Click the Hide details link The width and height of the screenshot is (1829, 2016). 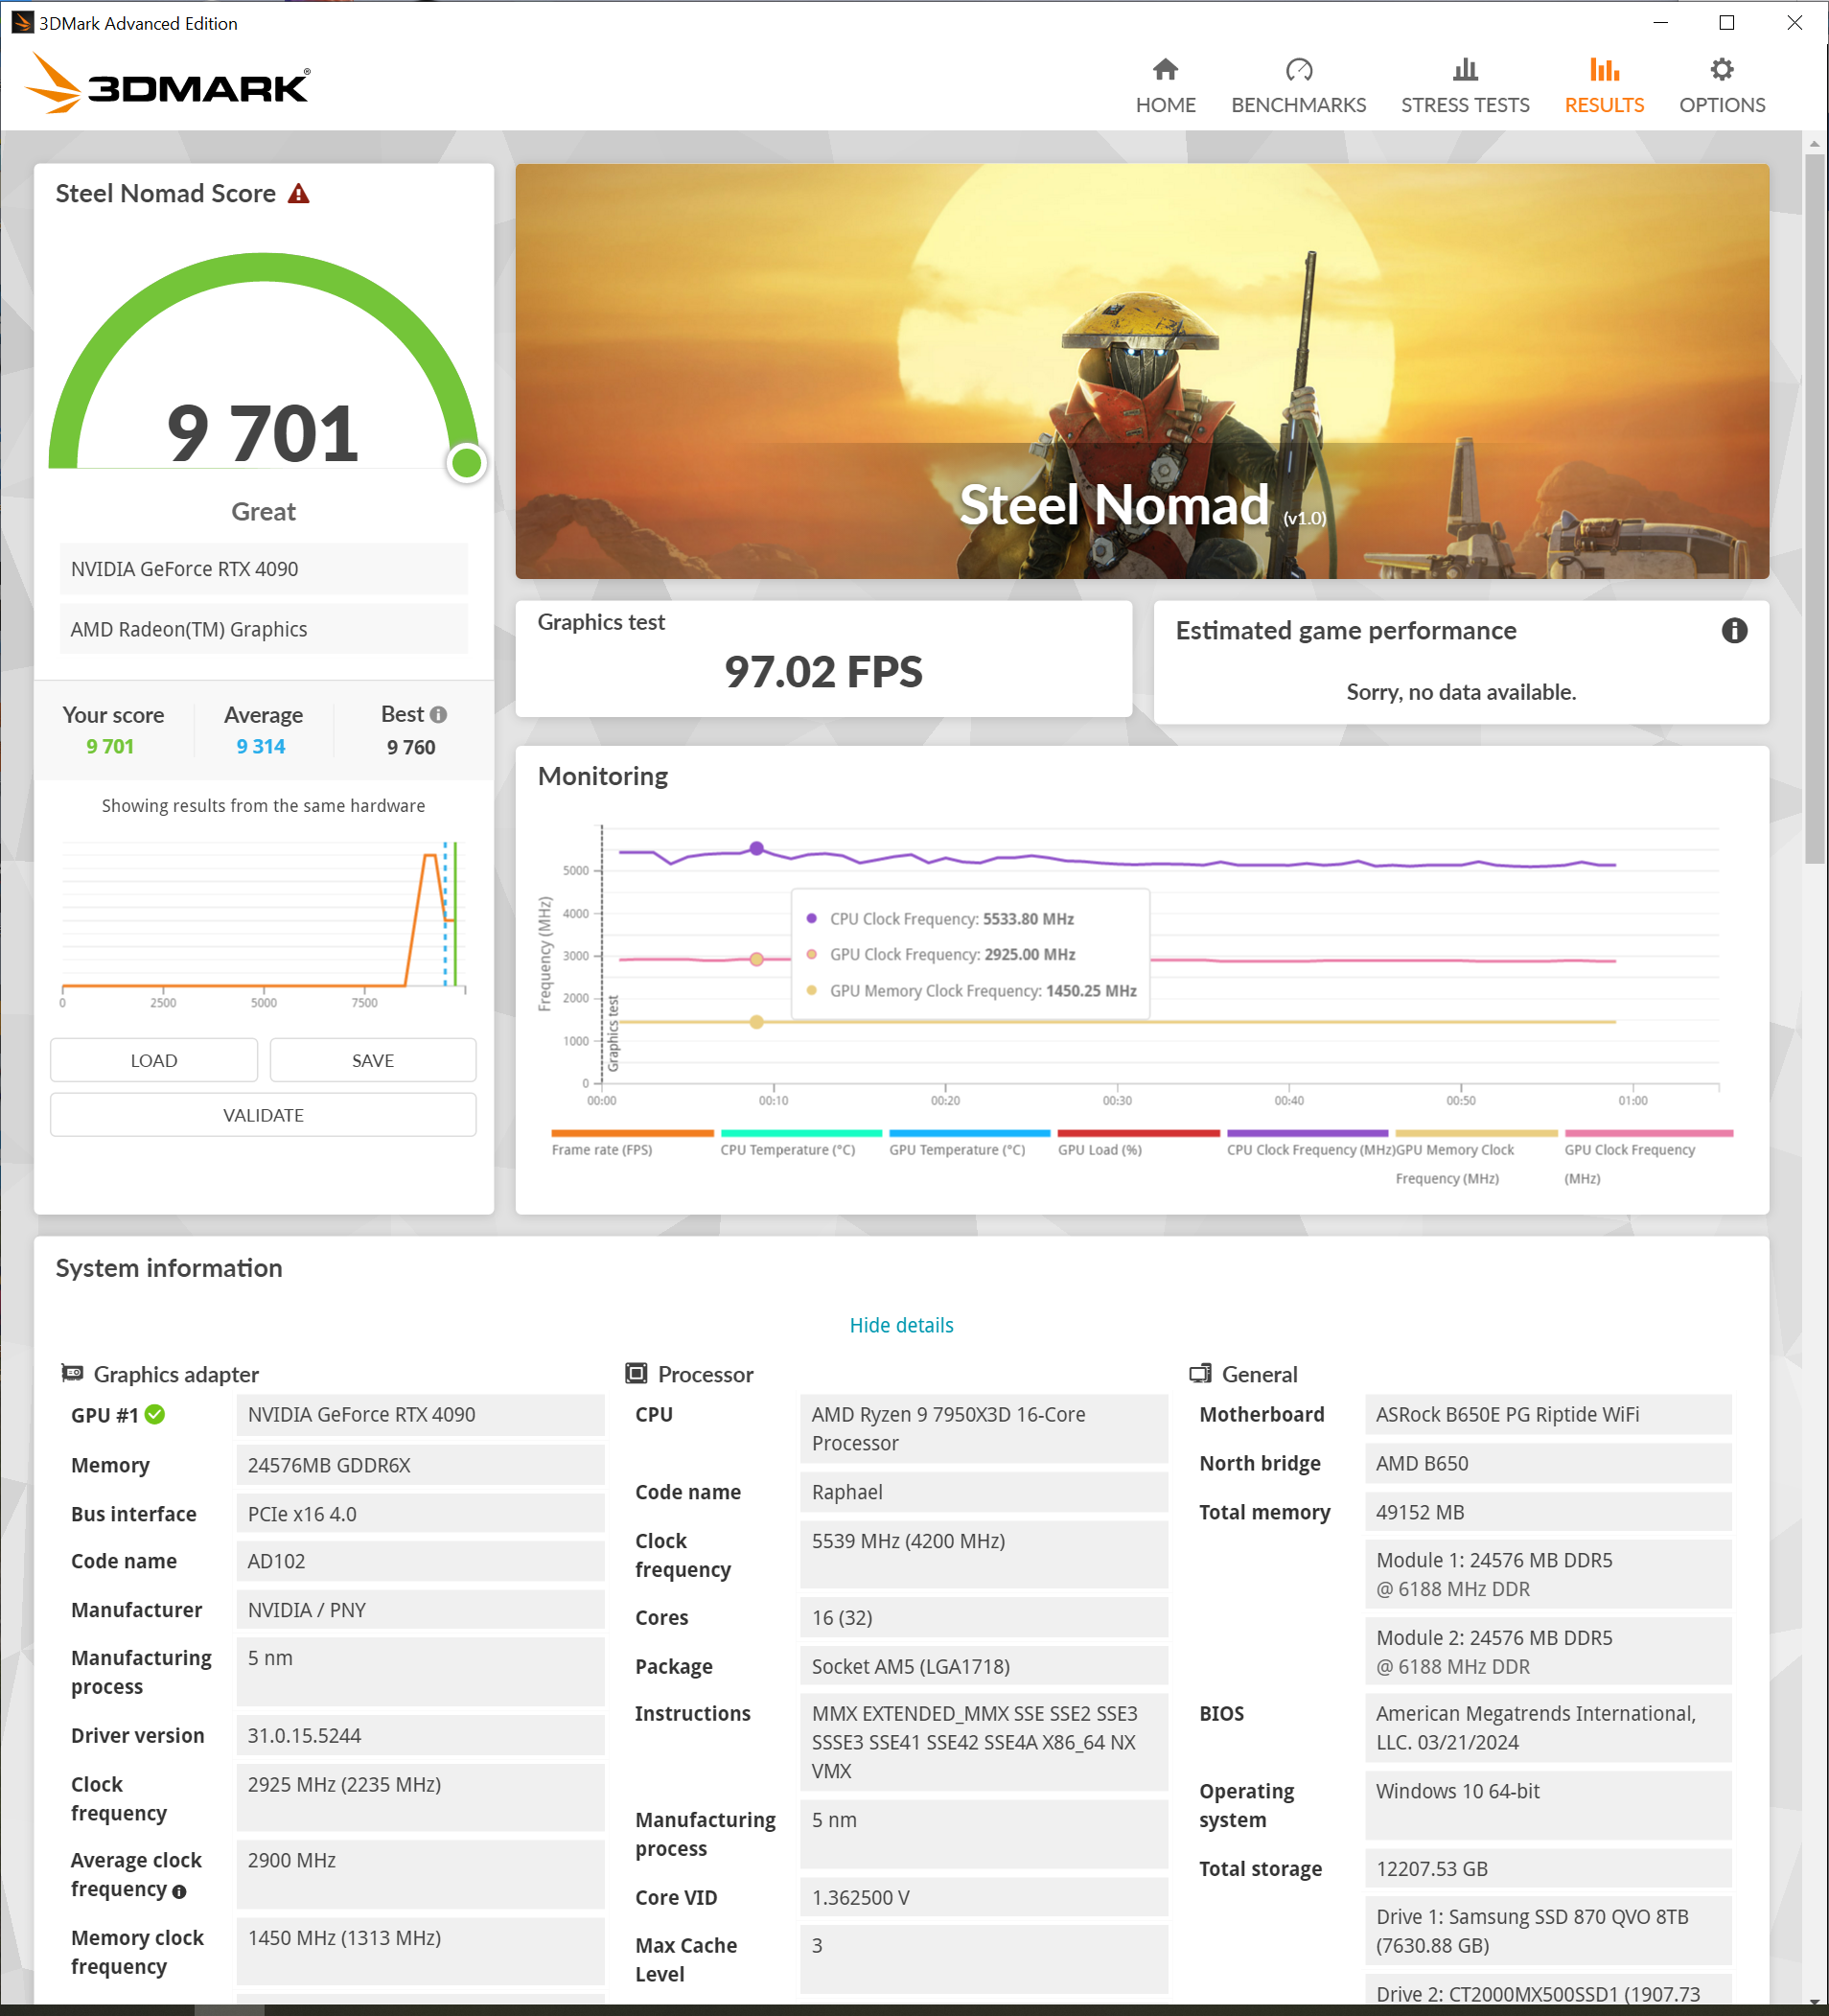(901, 1325)
